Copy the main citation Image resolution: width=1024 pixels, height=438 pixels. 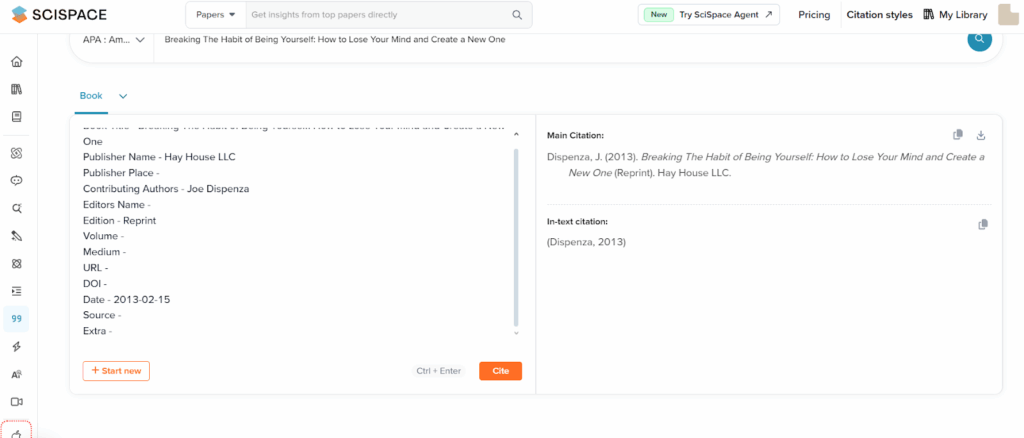[958, 135]
